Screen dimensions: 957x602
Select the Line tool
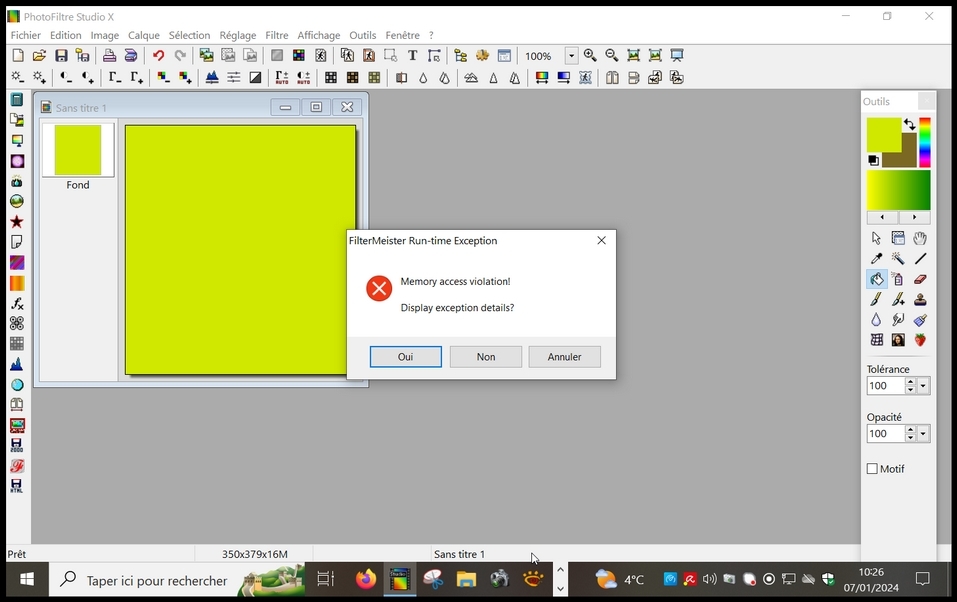(920, 259)
